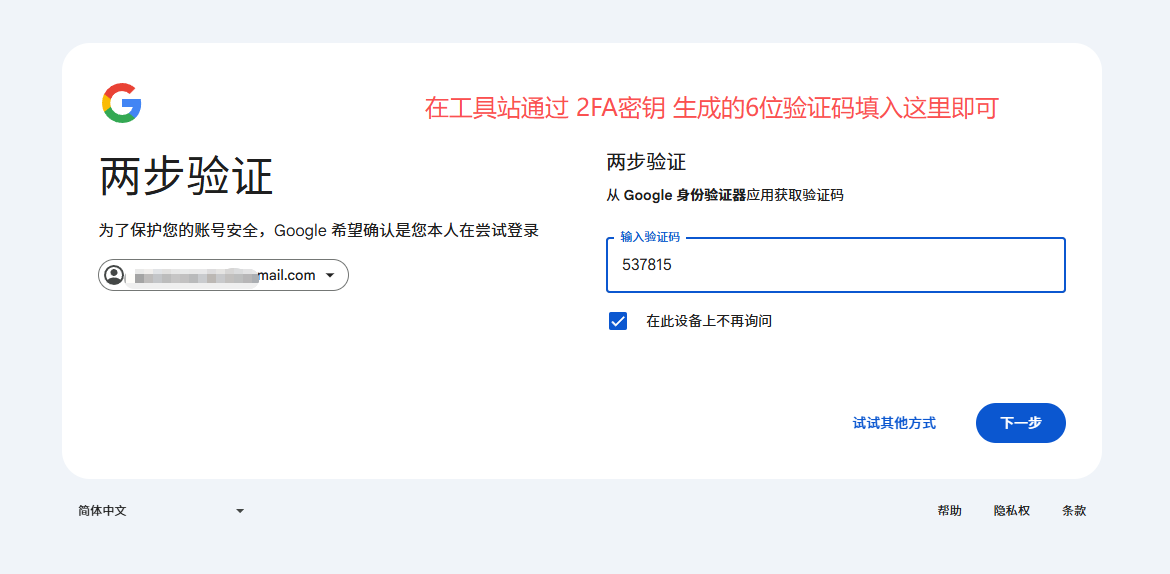The image size is (1170, 574).
Task: Click the 下一步 button
Action: (1021, 423)
